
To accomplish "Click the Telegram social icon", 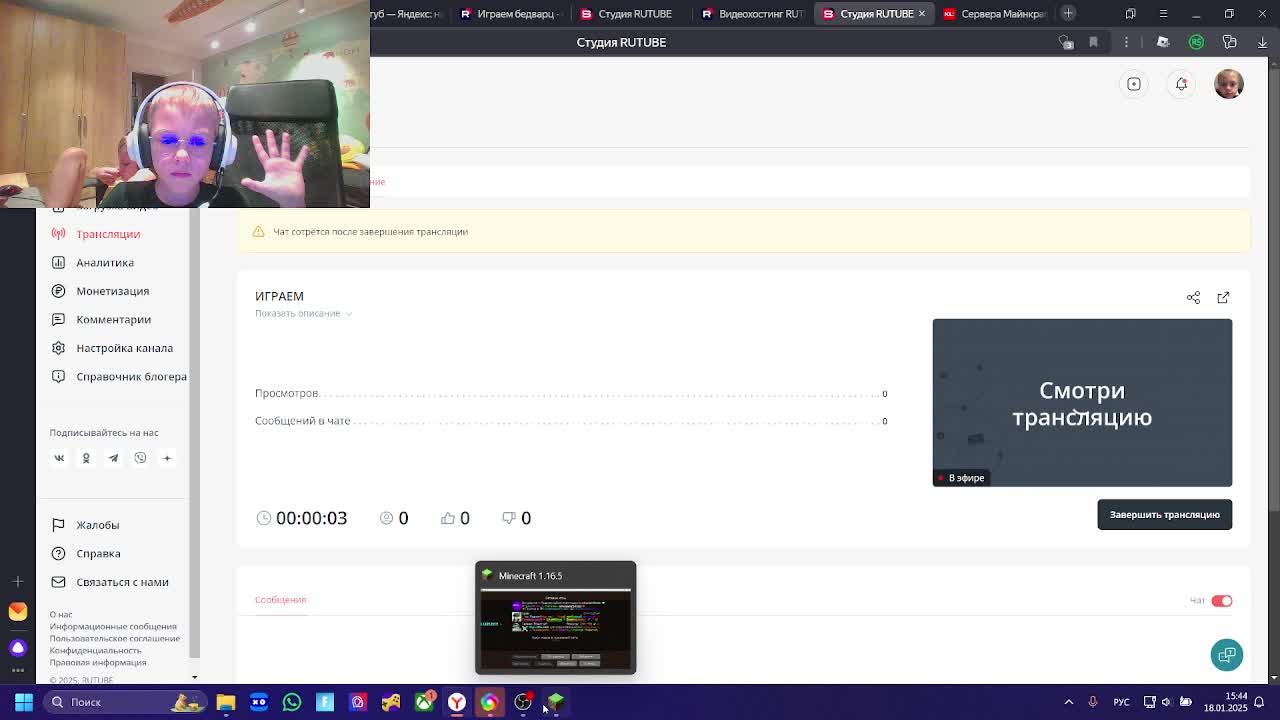I will click(113, 458).
